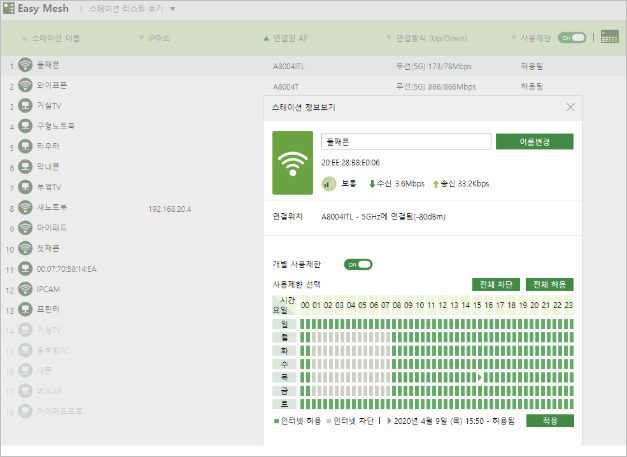Sort by 연결된 AP column
Viewport: 627px width, 457px height.
pos(291,37)
